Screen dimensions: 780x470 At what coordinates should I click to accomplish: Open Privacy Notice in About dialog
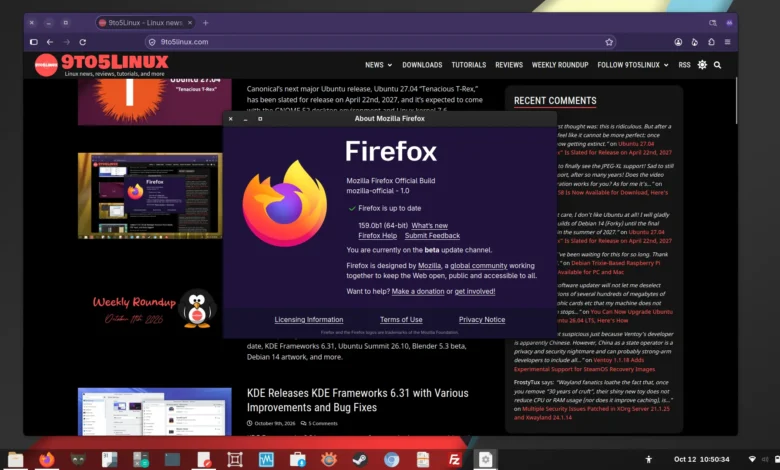coord(482,320)
